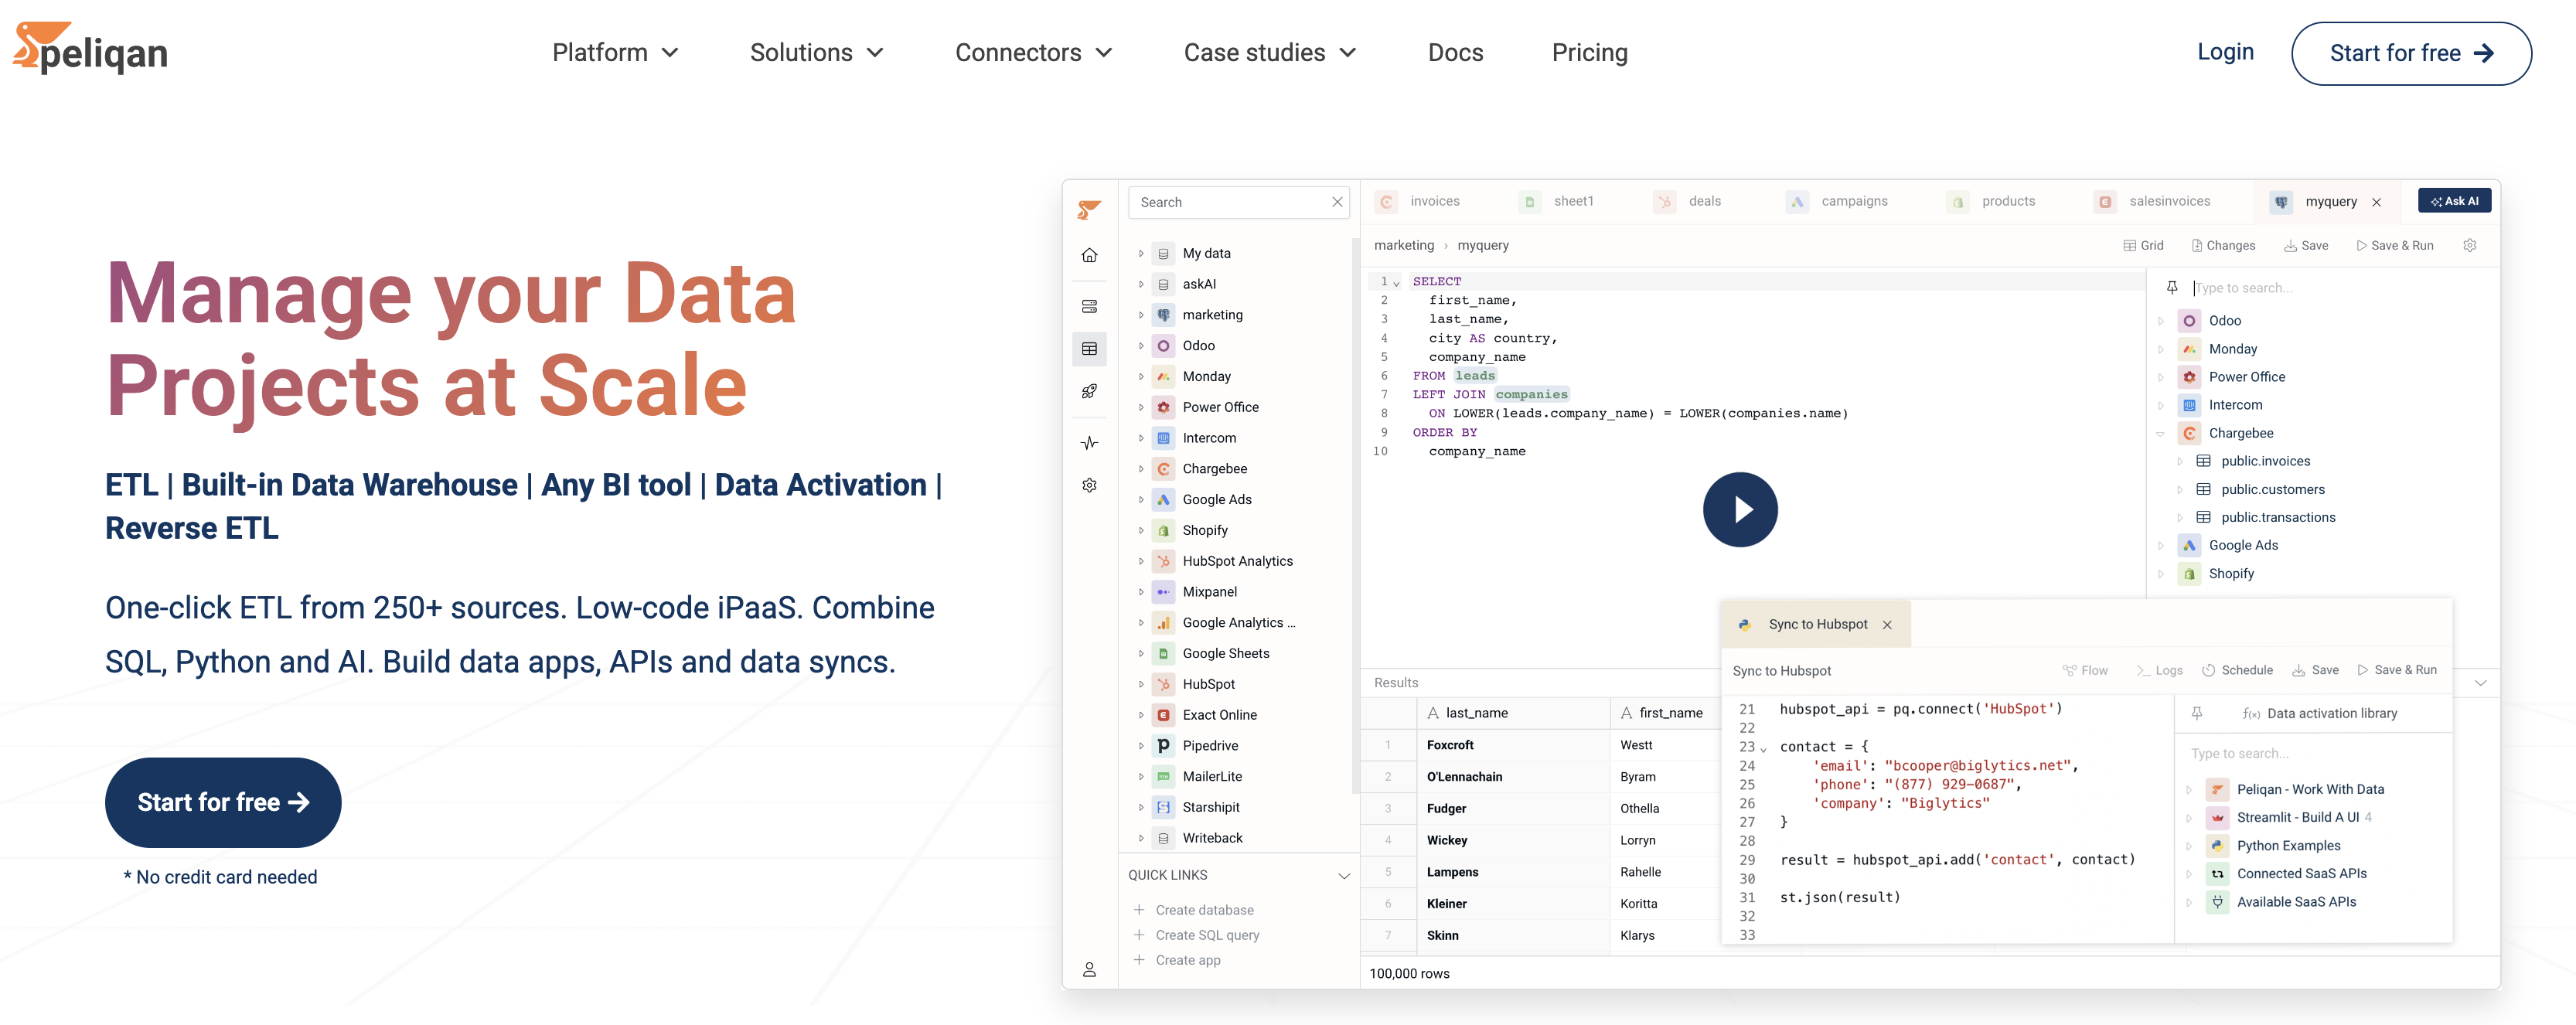Click the Pipedrive icon in tree
Viewport: 2576px width, 1025px height.
tap(1163, 746)
